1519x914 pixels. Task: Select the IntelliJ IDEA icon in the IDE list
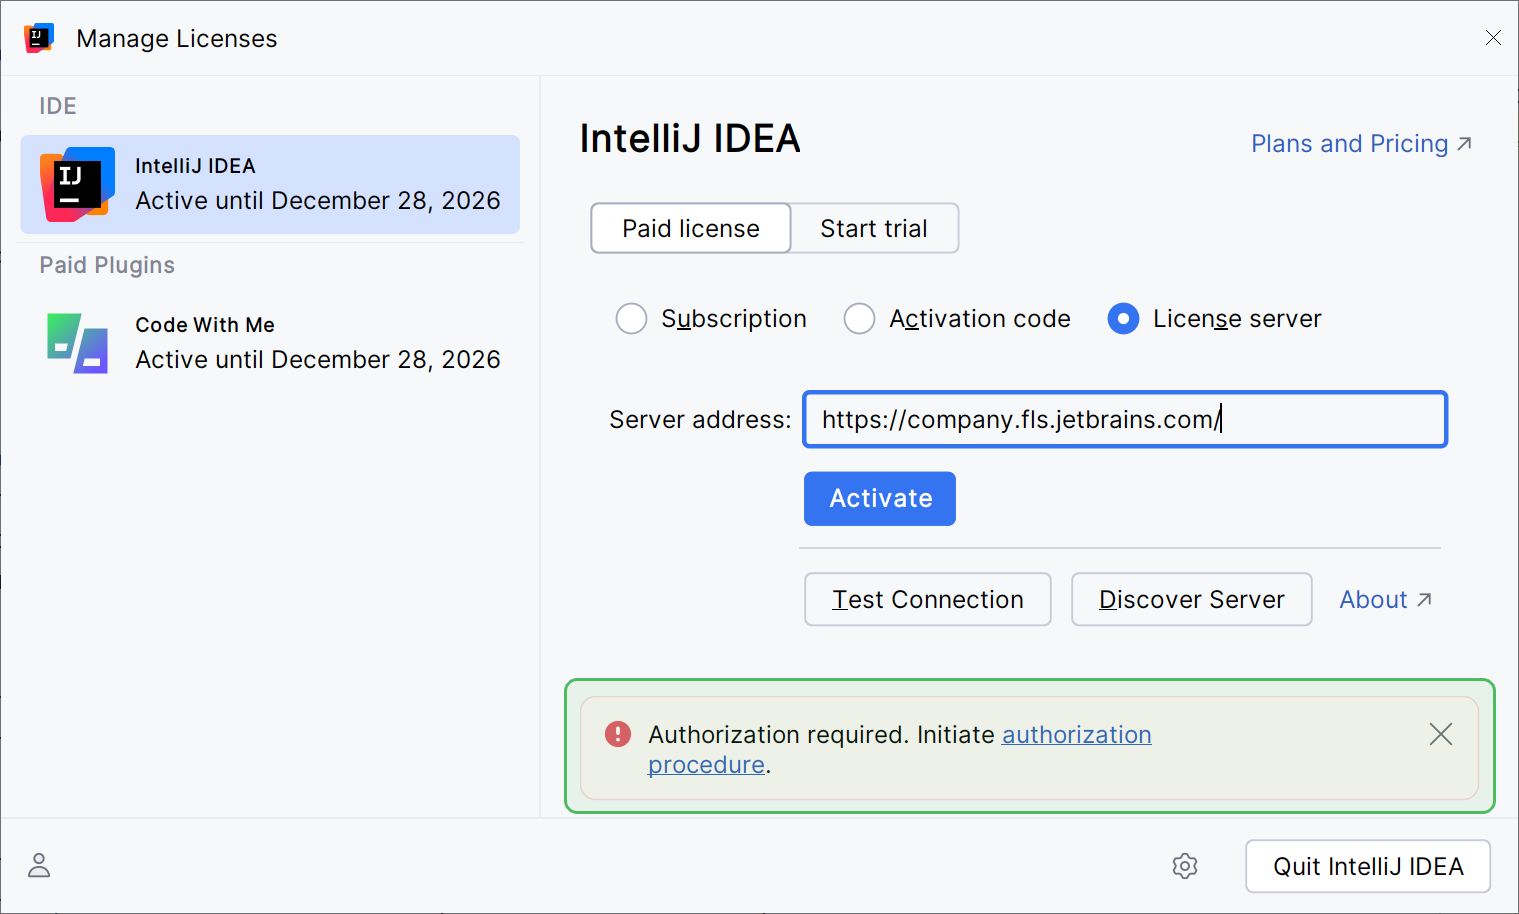[76, 185]
